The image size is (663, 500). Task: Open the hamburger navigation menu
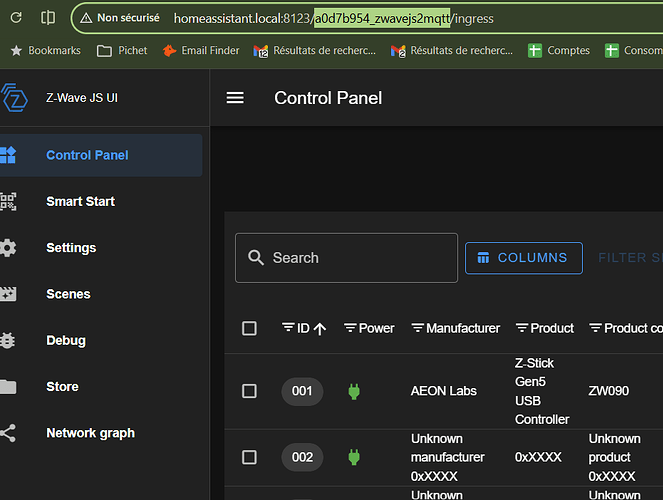click(x=235, y=98)
